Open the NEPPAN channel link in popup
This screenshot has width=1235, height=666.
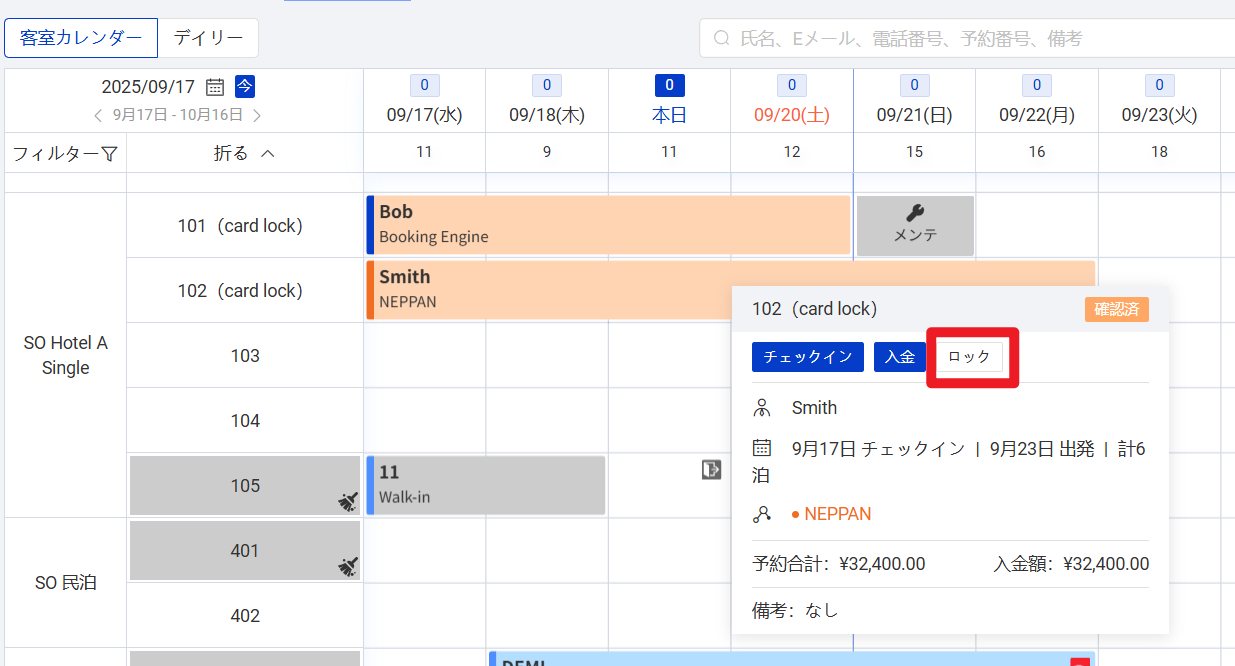click(837, 514)
